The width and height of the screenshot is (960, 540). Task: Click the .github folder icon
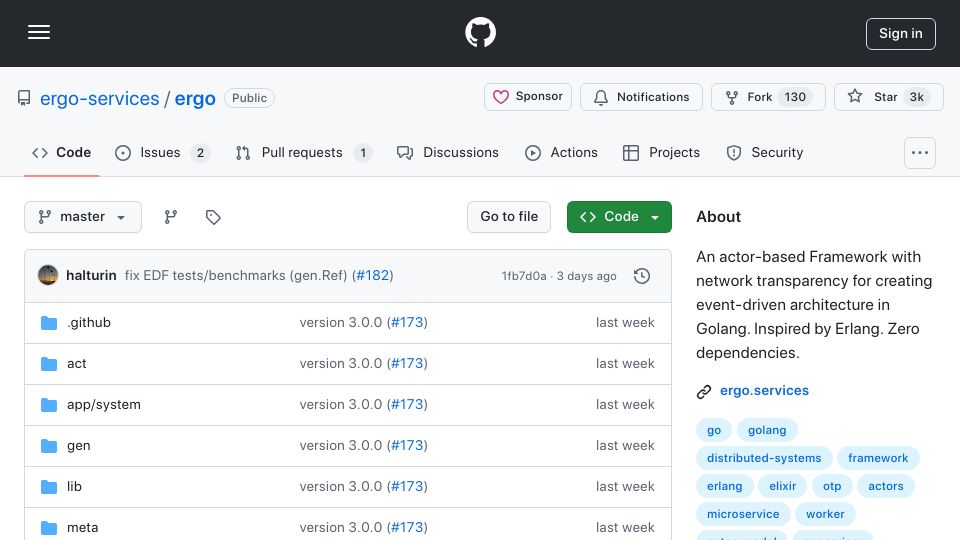click(49, 323)
